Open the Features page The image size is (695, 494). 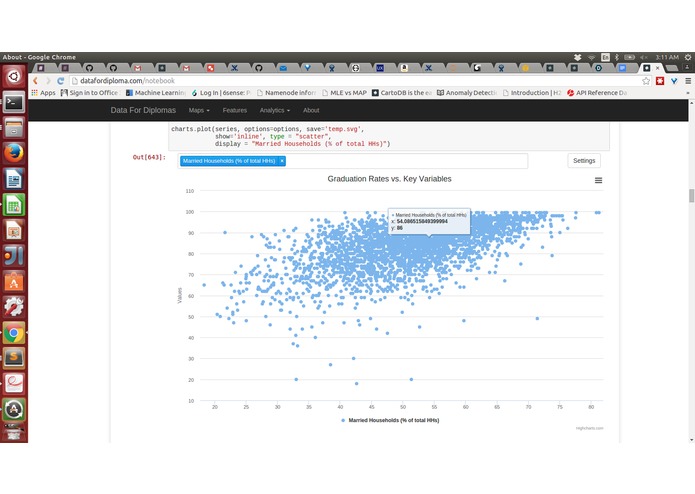[x=234, y=110]
